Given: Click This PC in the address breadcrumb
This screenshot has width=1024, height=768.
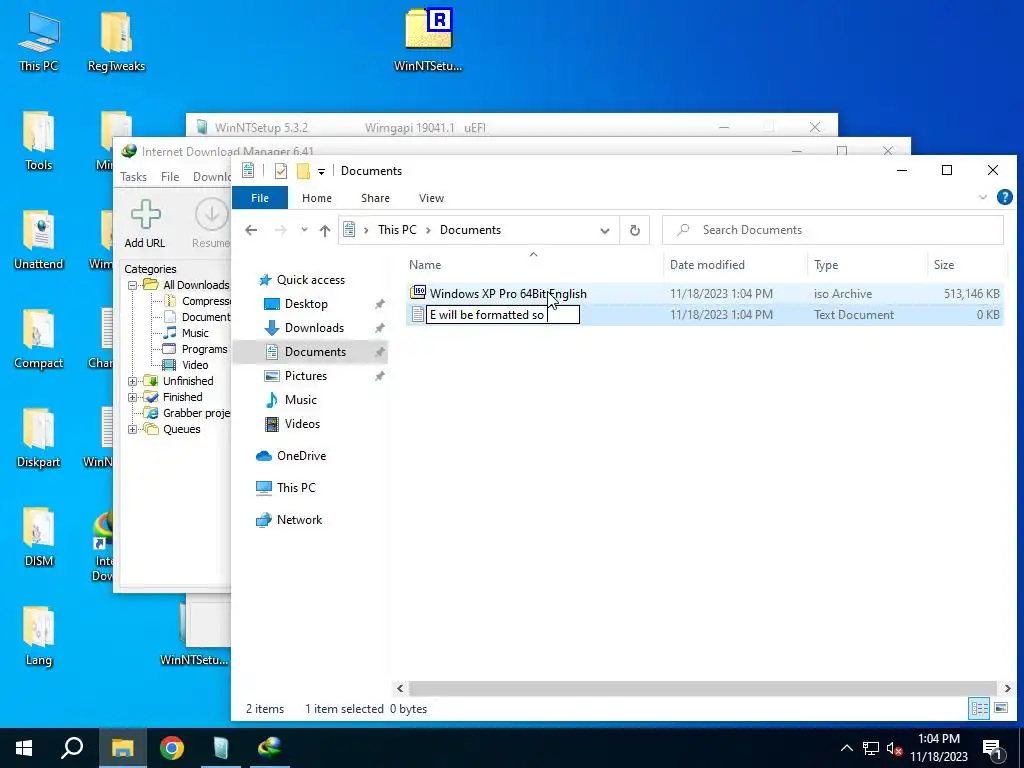Looking at the screenshot, I should [x=397, y=230].
